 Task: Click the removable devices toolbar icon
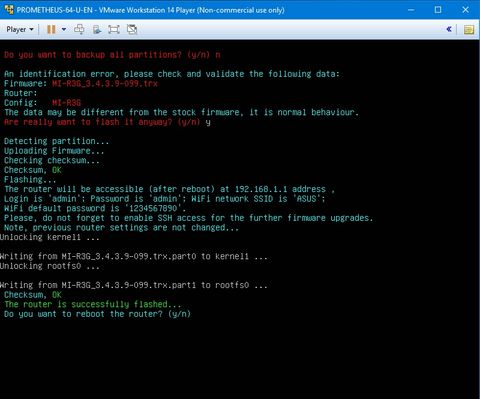[97, 30]
